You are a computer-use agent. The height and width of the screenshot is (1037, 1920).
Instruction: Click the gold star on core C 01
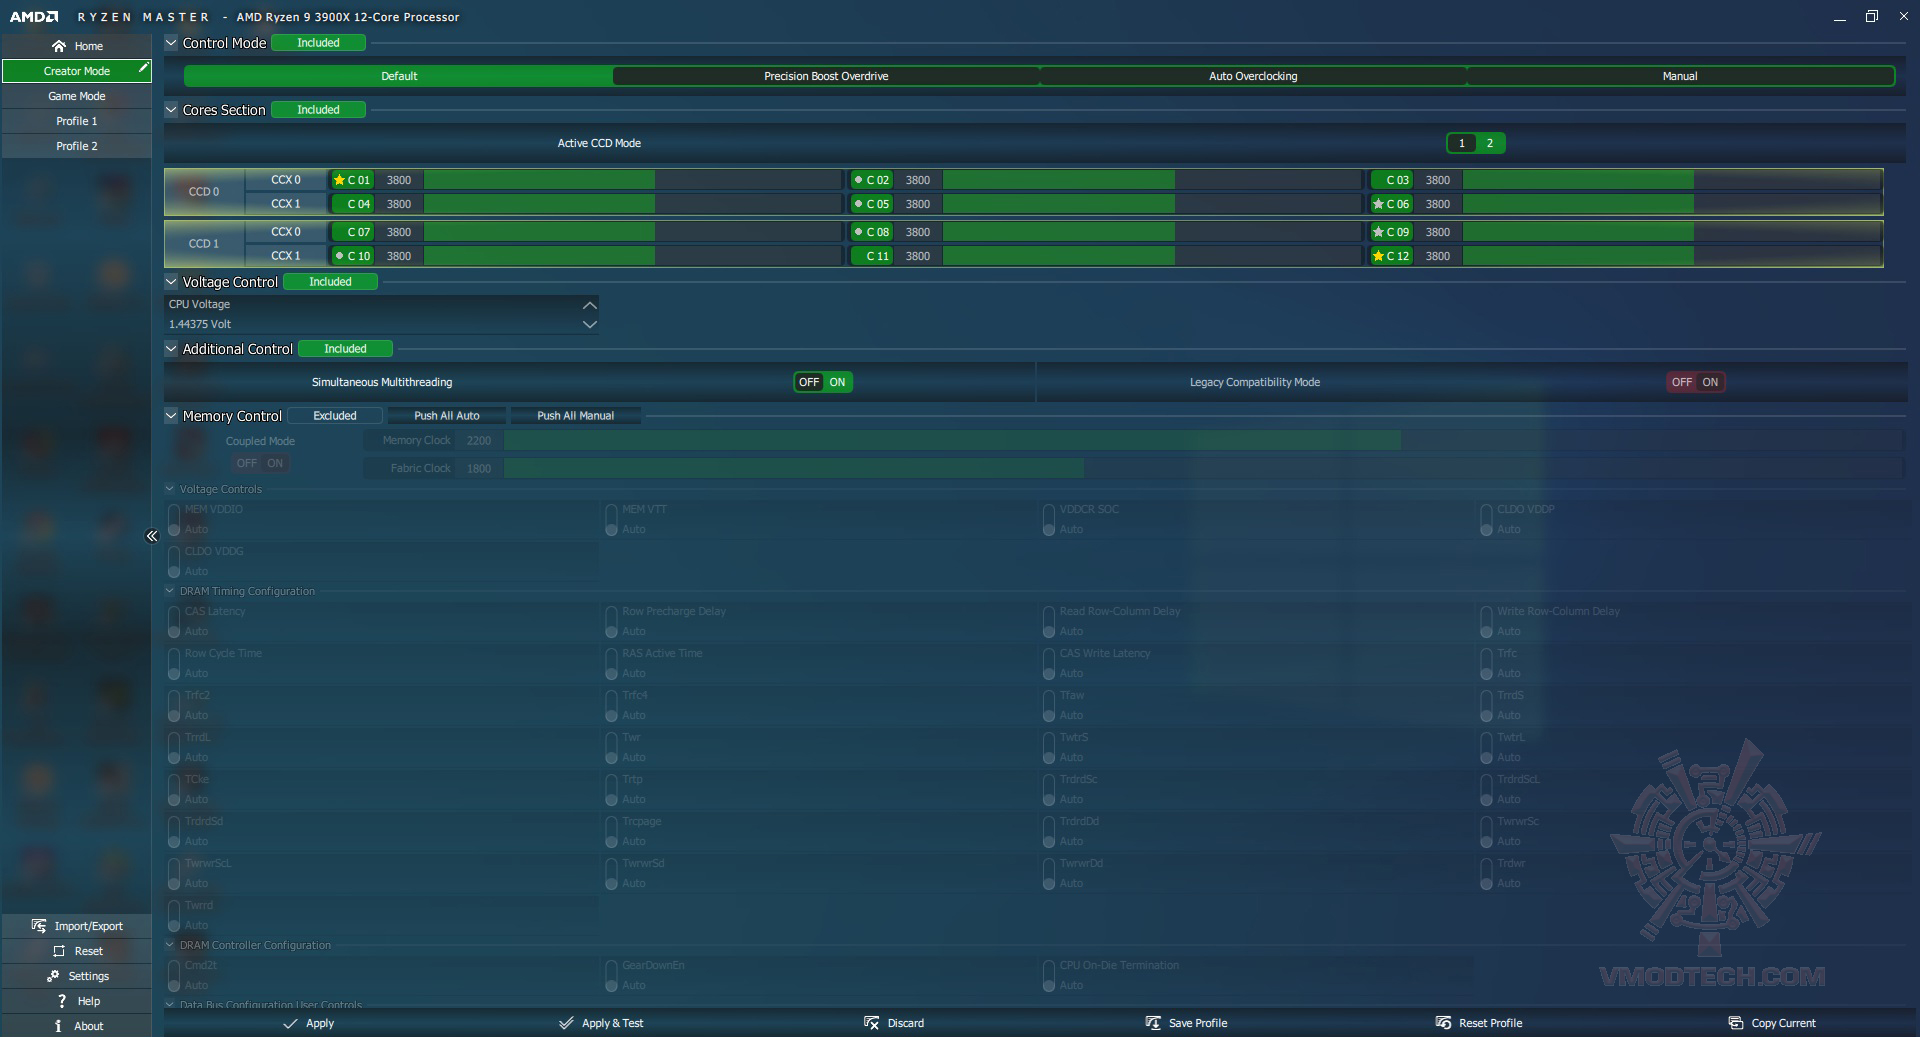[x=339, y=180]
